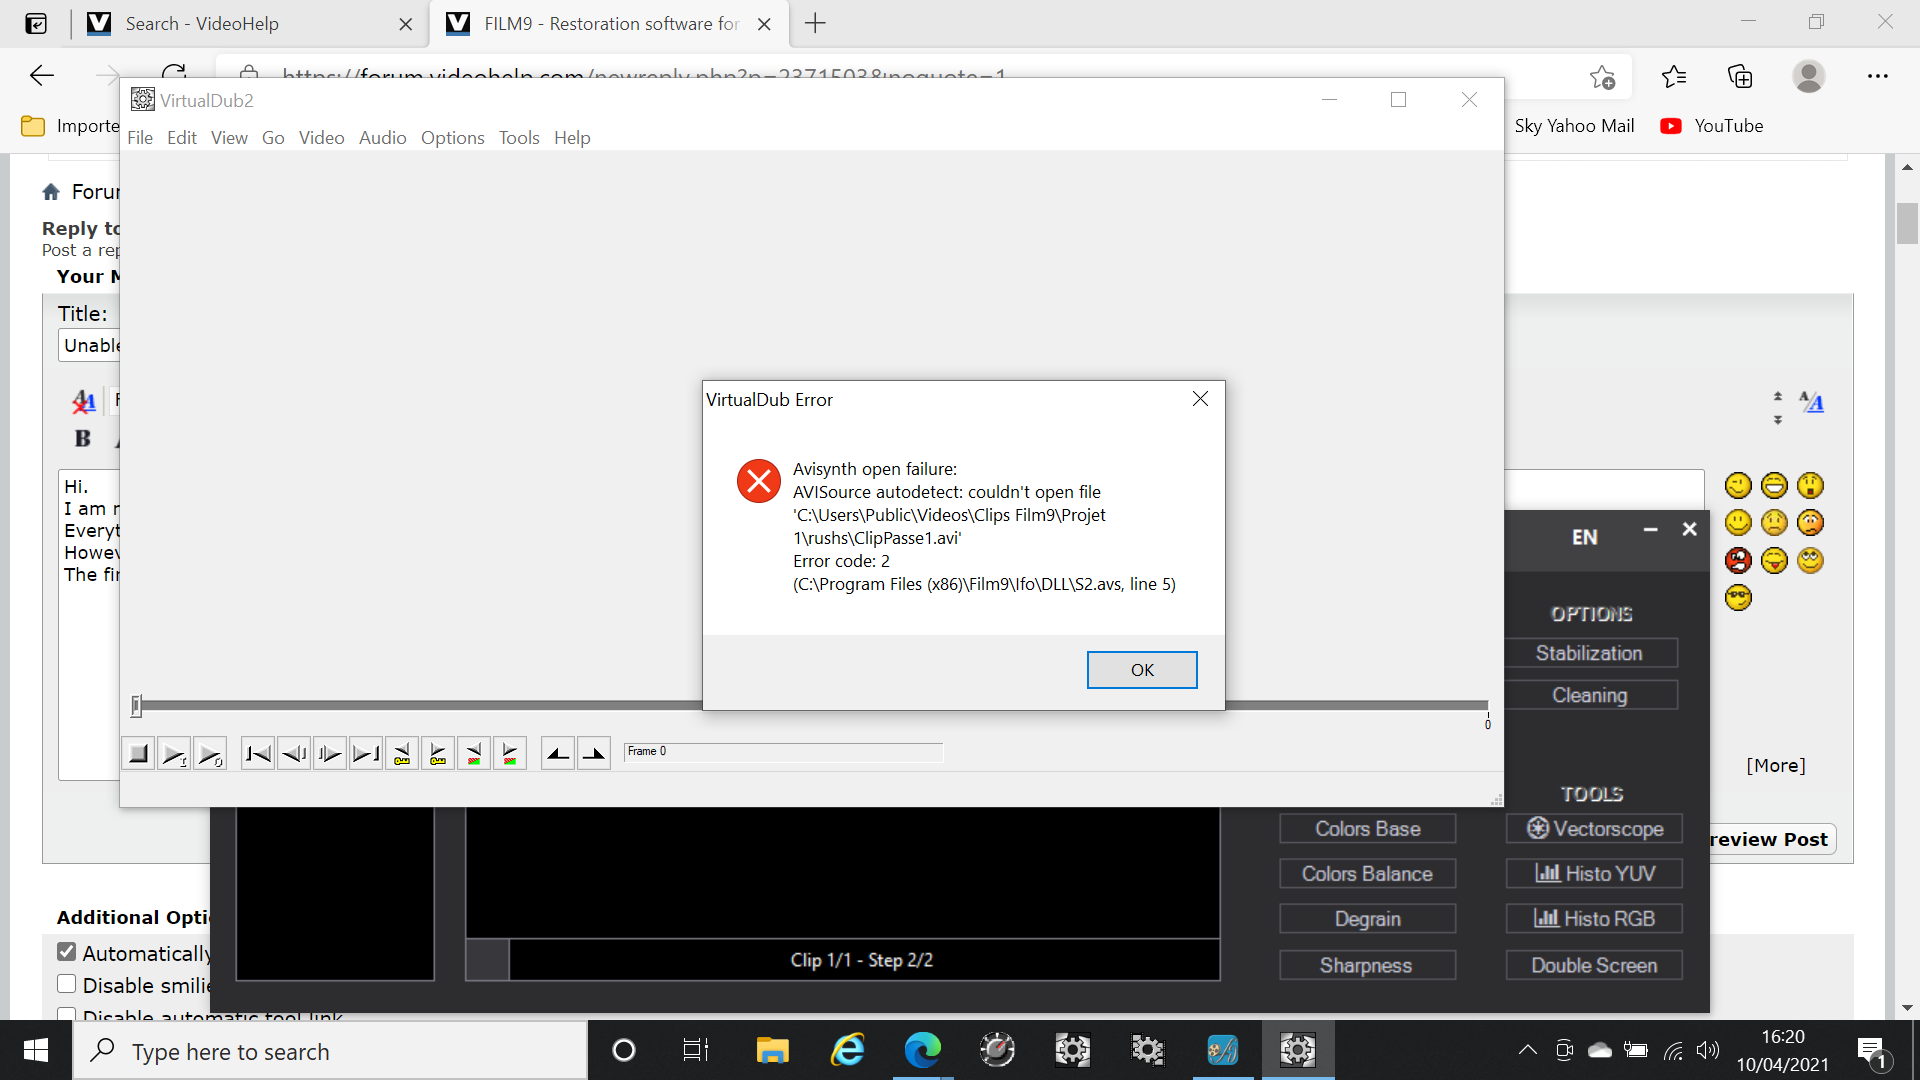Jump to end of video
The image size is (1920, 1080).
tap(366, 753)
